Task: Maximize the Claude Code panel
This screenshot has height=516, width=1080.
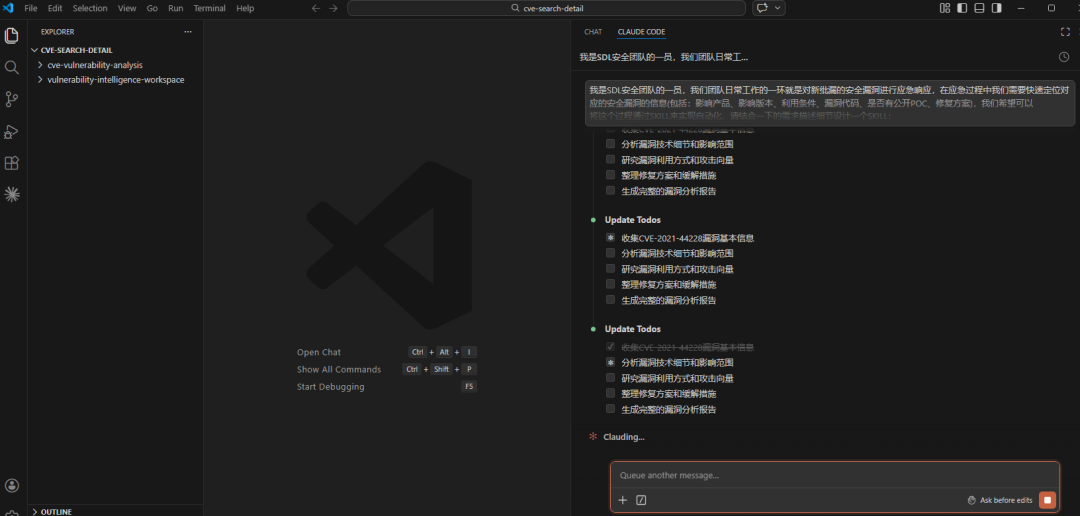Action: 1066,32
